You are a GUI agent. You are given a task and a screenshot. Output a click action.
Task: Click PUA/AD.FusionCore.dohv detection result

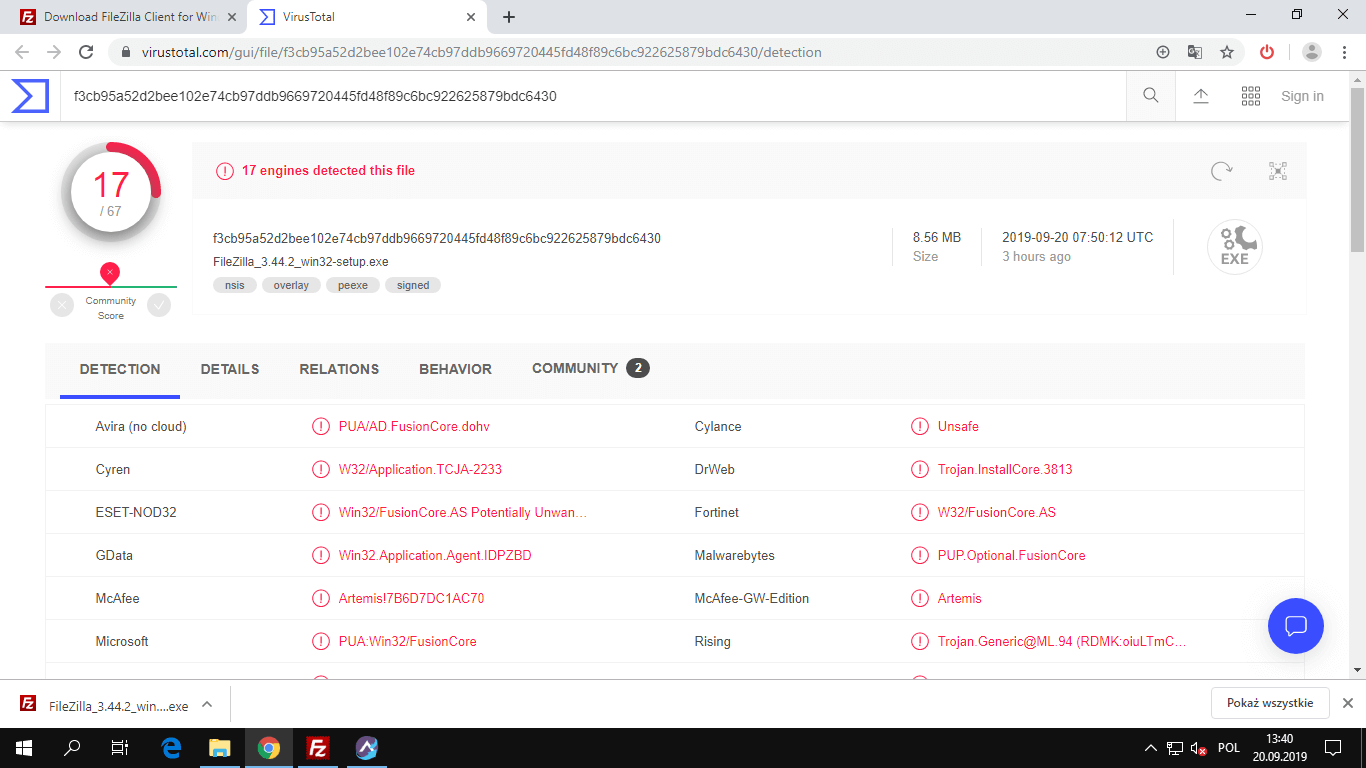[414, 426]
